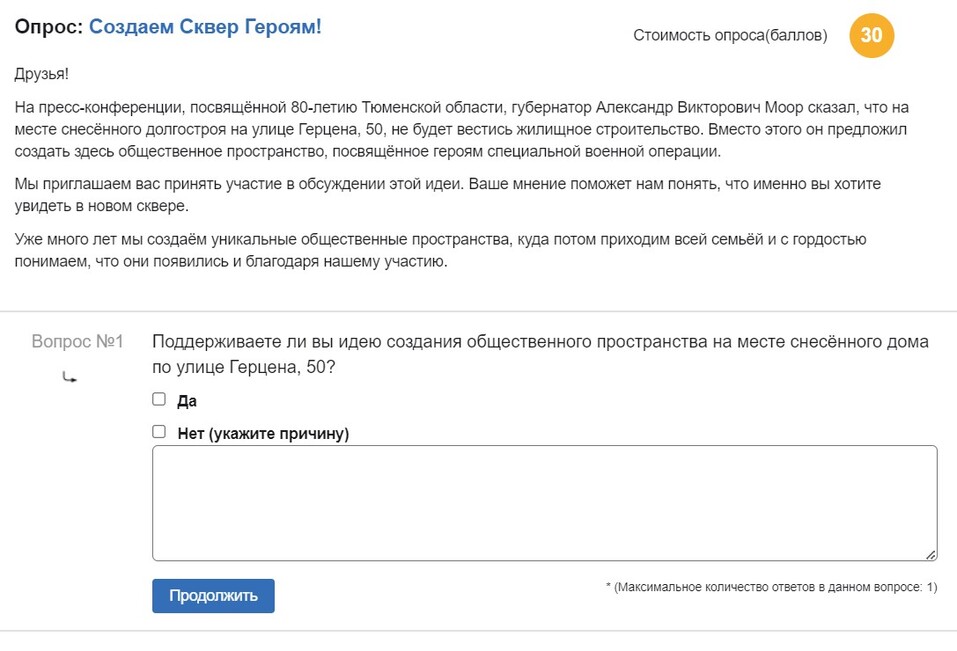Click the reply arrow indicator for question one
The image size is (957, 651).
tap(68, 375)
